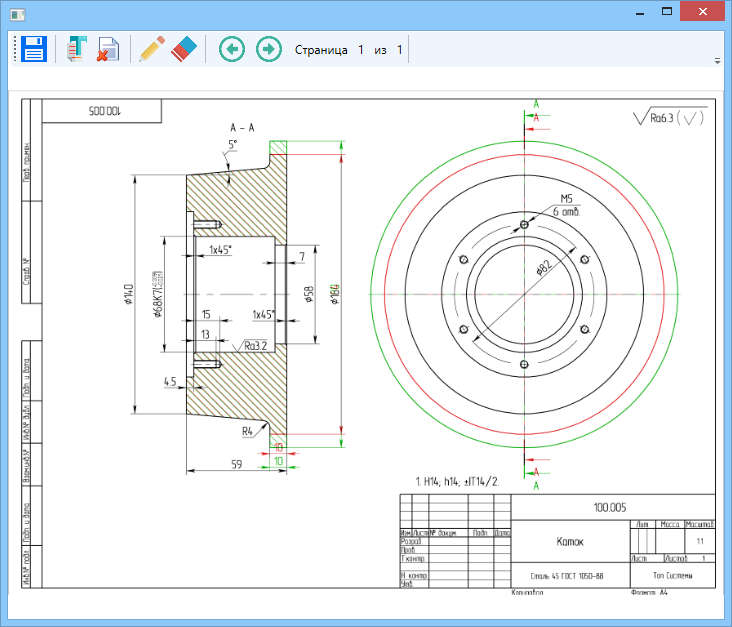Click the bottom tapped hole in the front view

pos(524,364)
